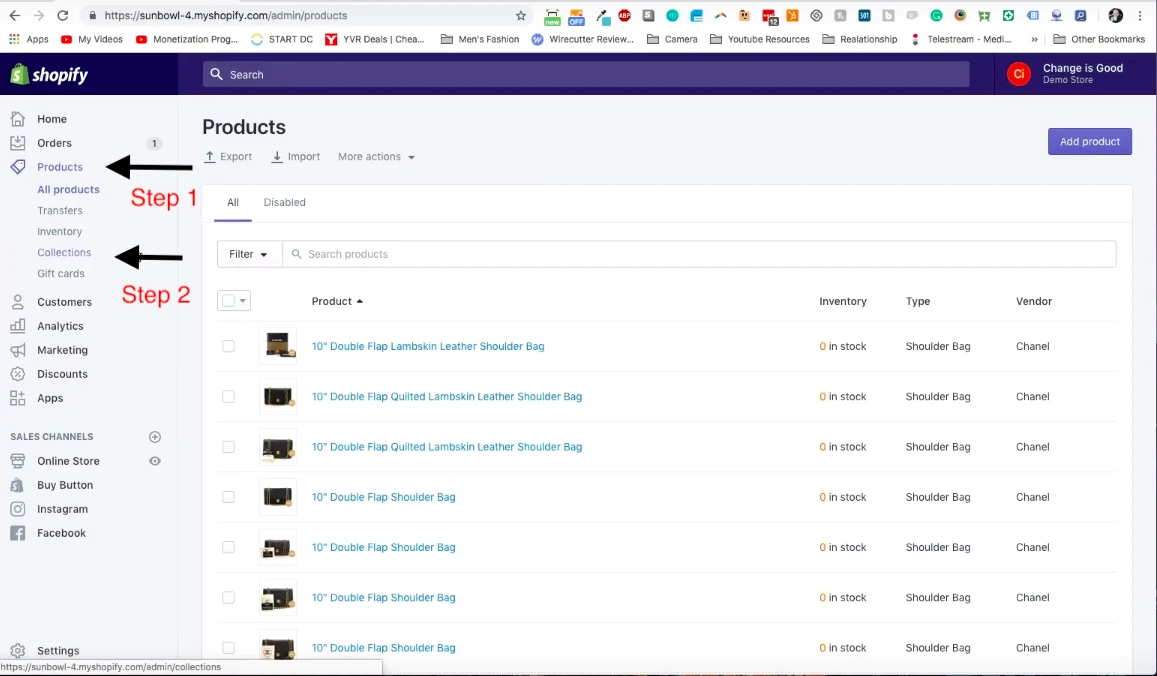Add a new sales channel
The width and height of the screenshot is (1157, 676).
[x=155, y=437]
